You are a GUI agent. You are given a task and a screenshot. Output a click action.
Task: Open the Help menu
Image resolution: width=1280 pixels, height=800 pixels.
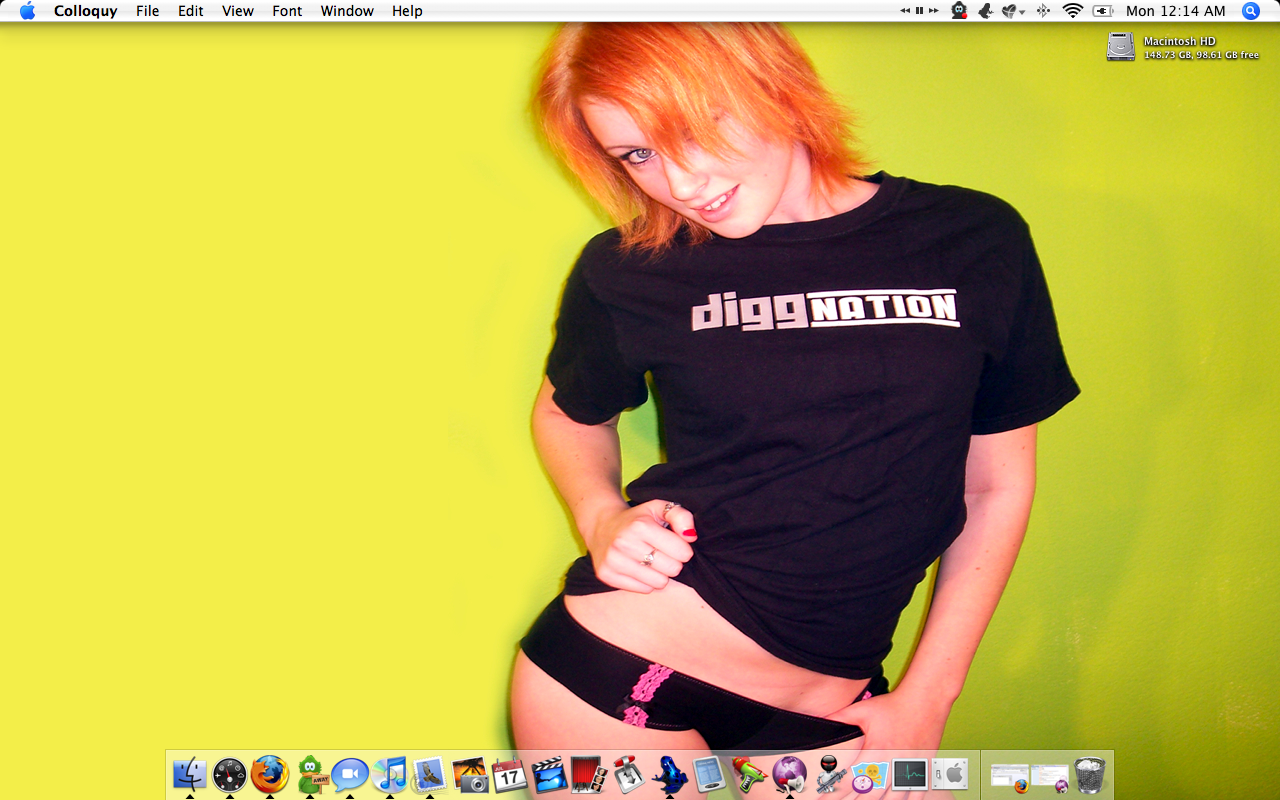[x=407, y=11]
